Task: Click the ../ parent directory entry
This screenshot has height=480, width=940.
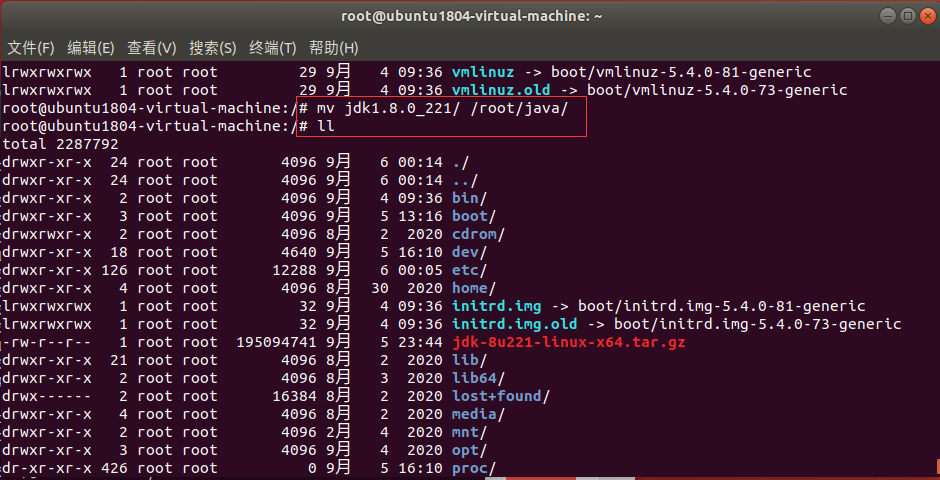Action: coord(465,180)
